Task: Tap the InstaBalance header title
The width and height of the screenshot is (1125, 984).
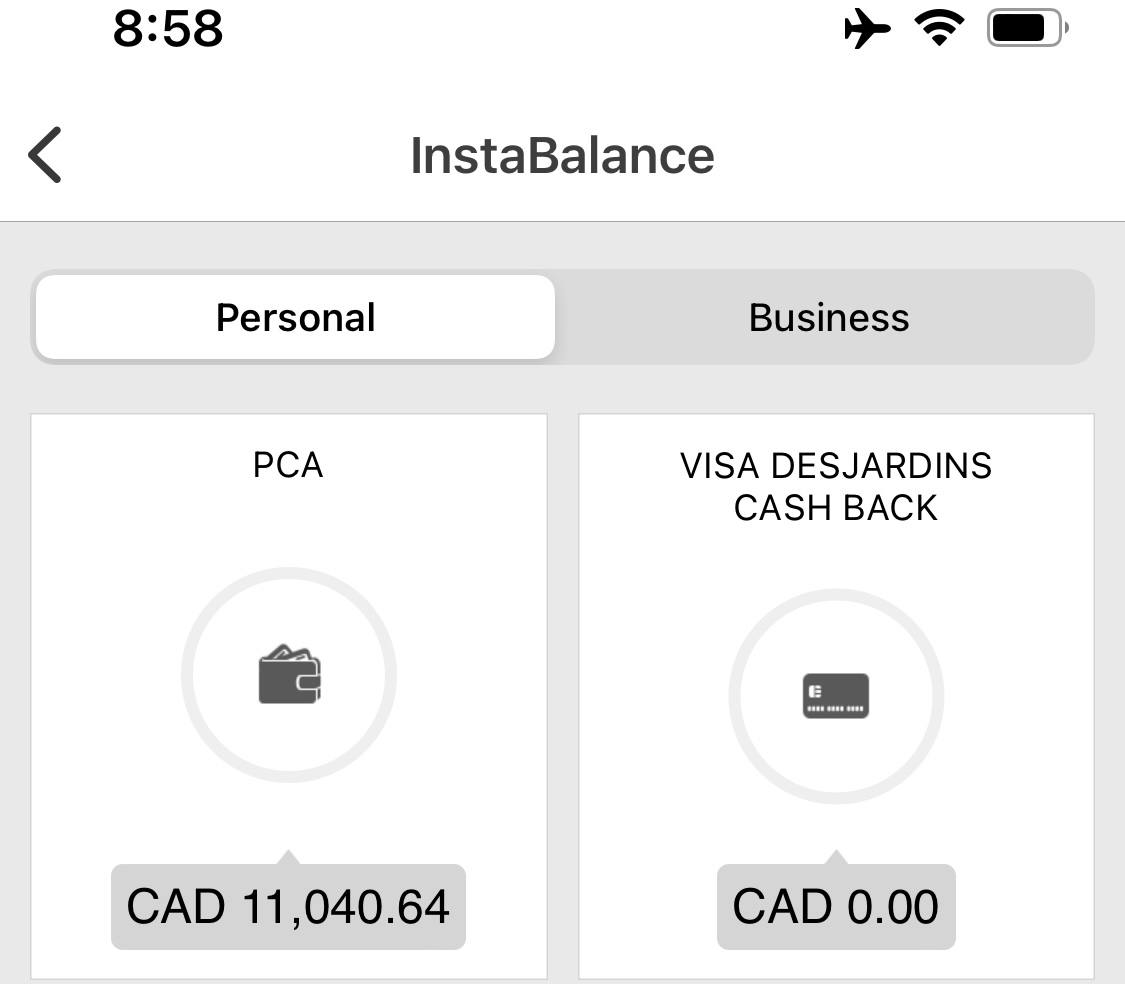Action: point(562,156)
